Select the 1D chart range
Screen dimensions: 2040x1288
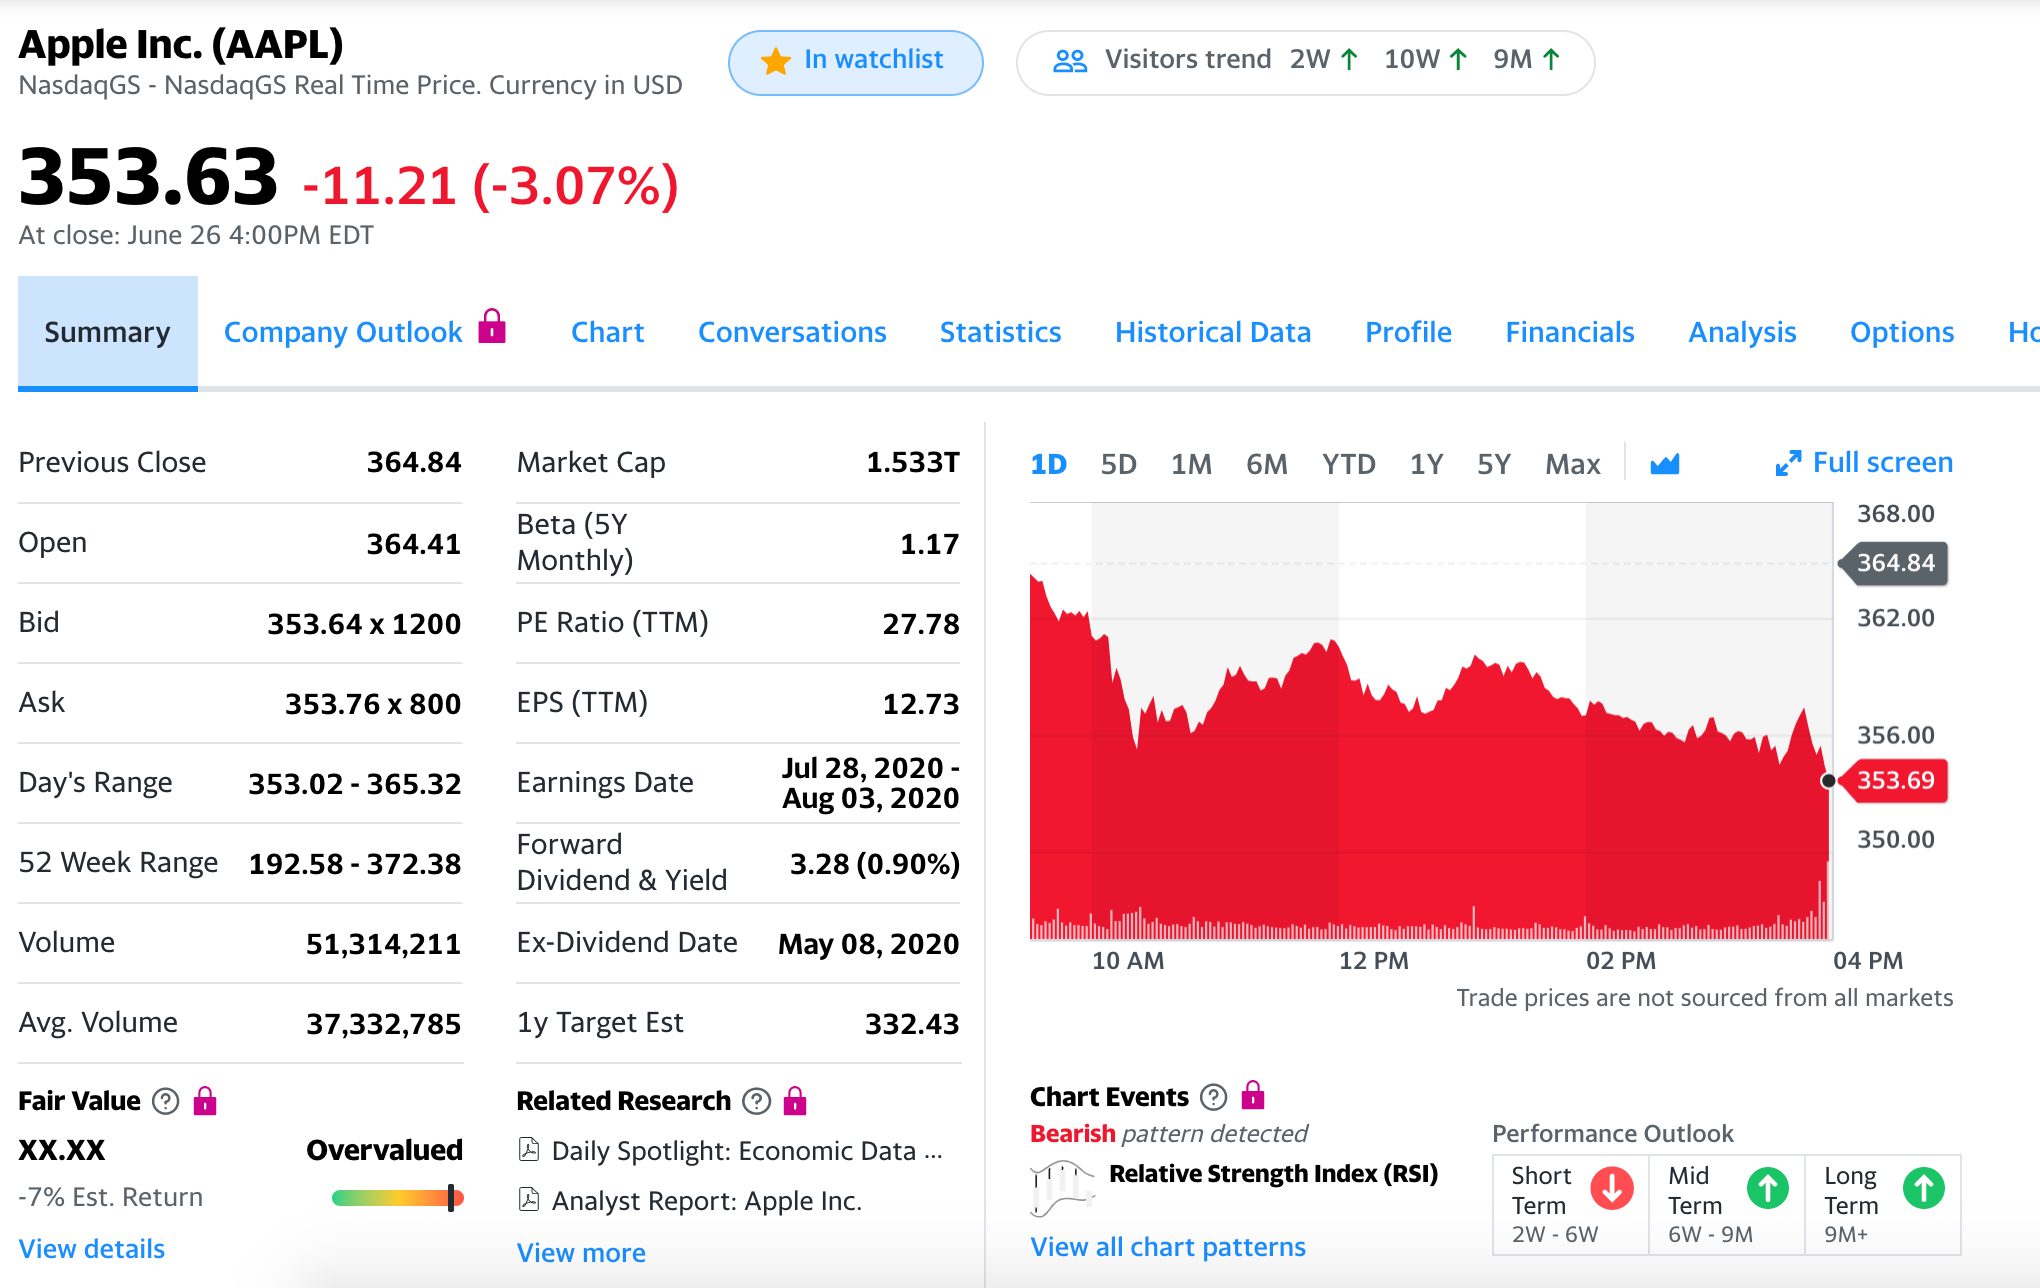point(1049,464)
